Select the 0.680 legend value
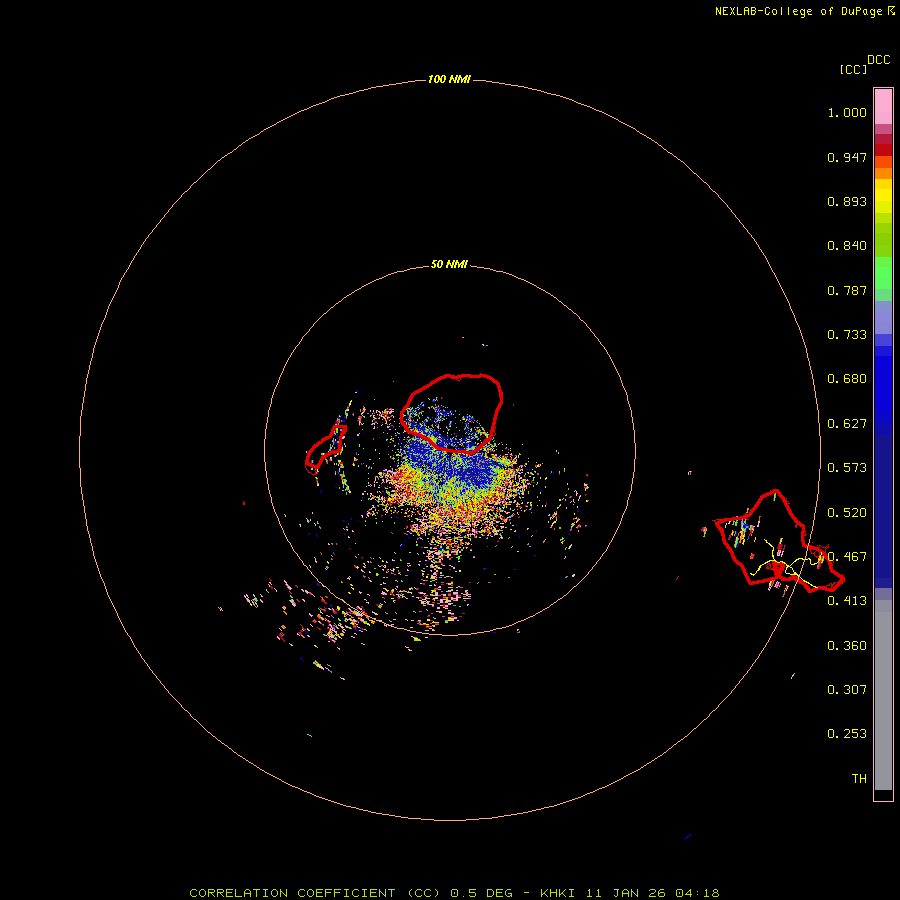The width and height of the screenshot is (900, 900). point(847,379)
